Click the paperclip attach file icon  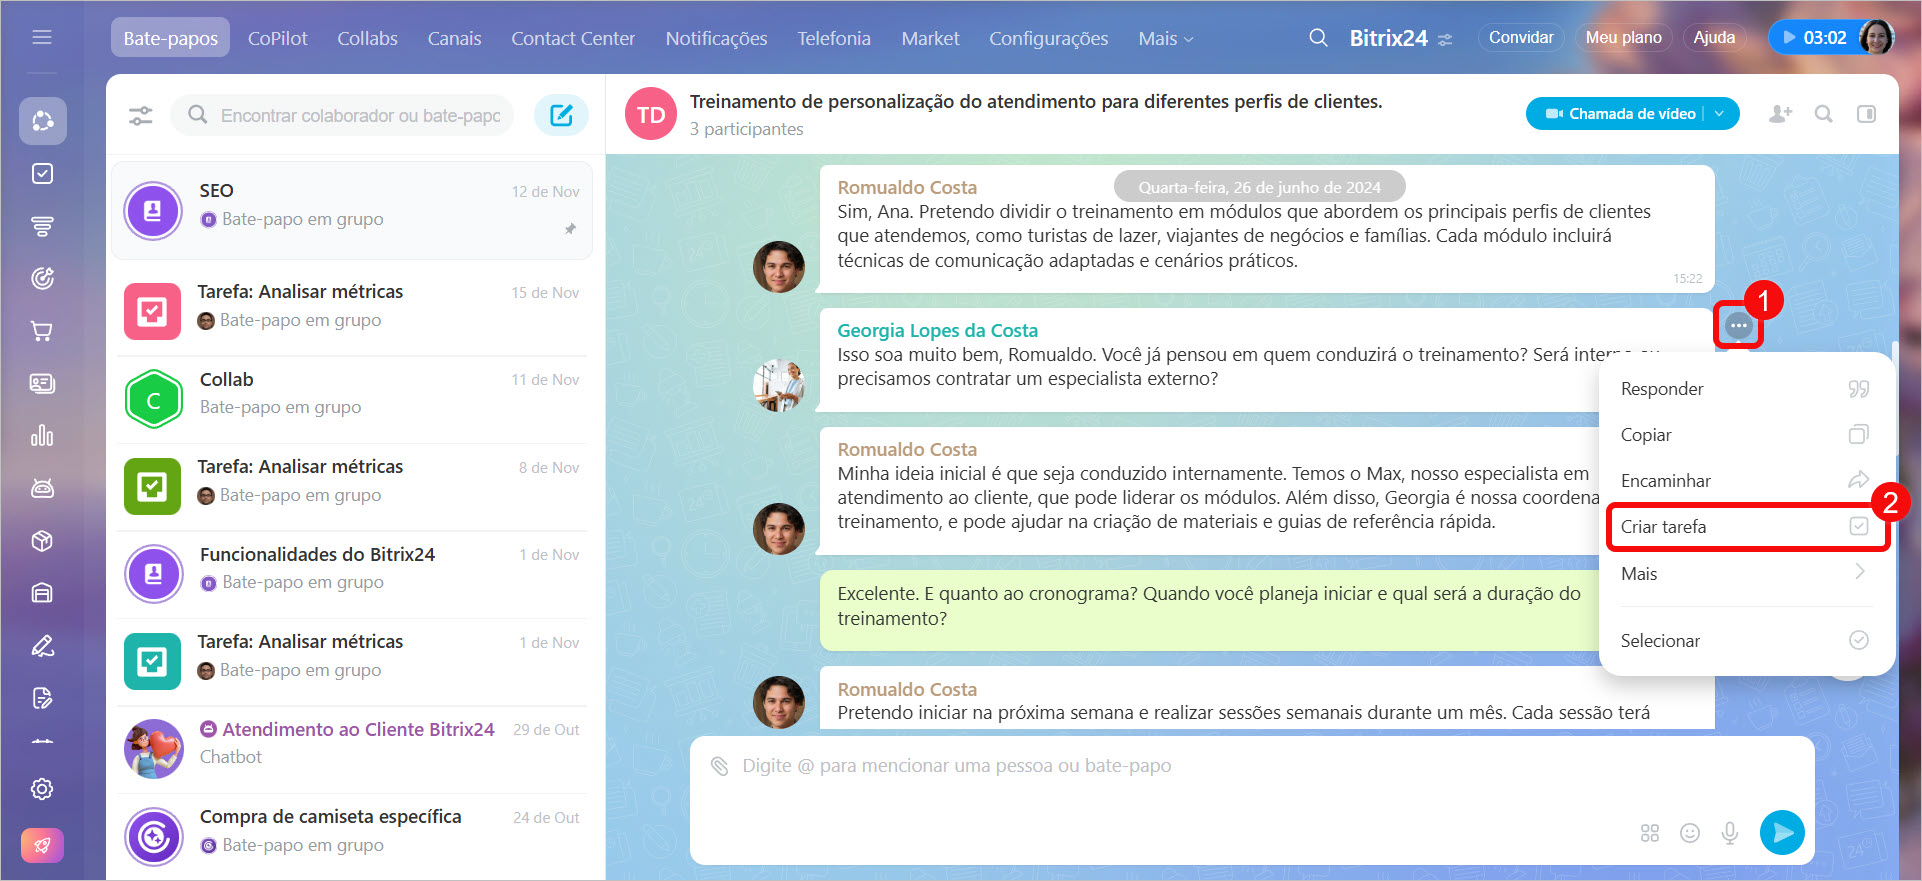pos(719,766)
